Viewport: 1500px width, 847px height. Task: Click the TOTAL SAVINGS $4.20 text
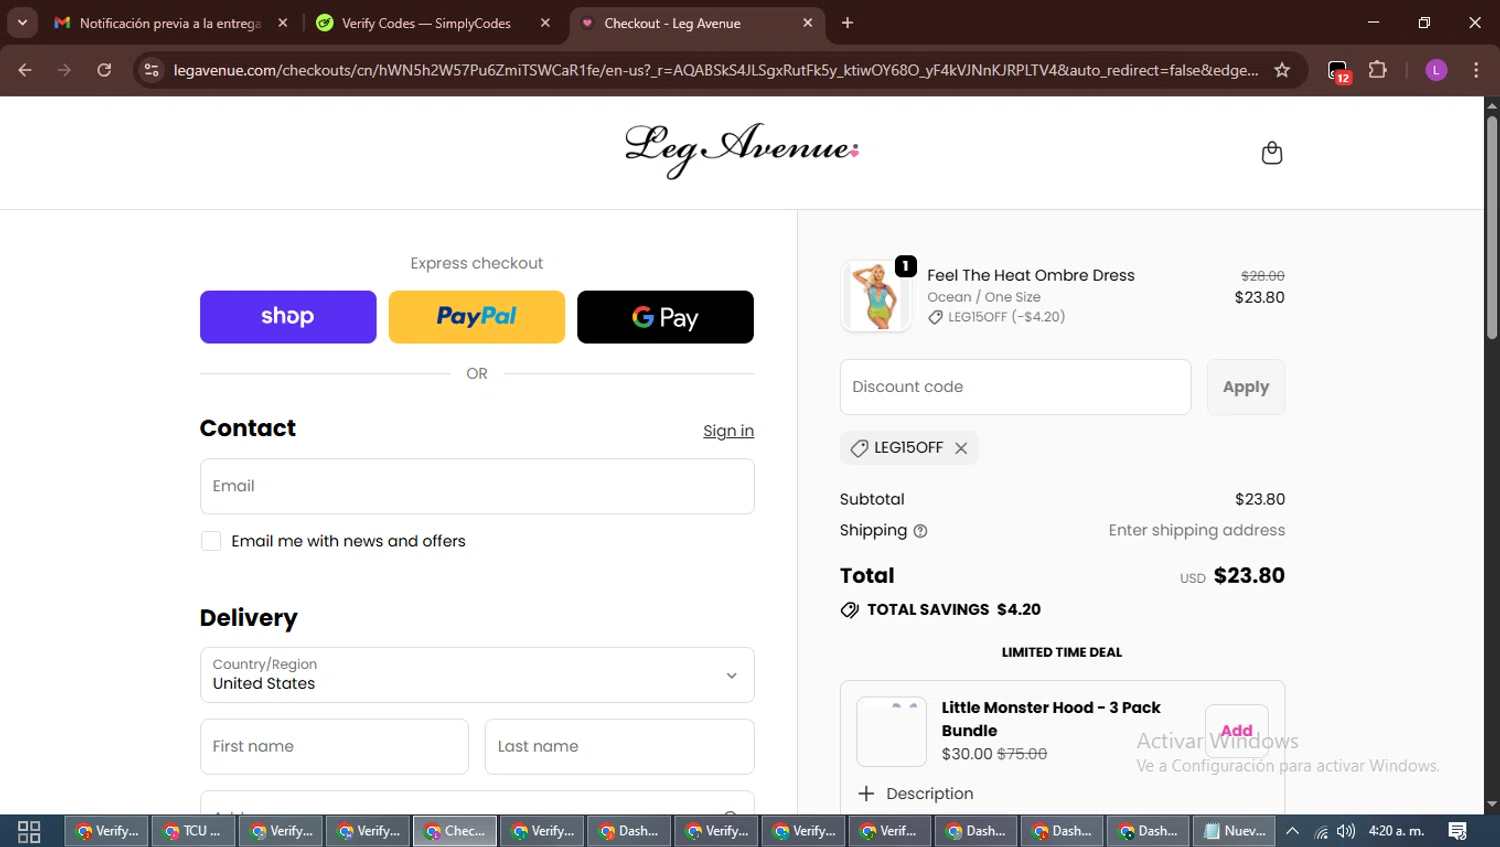click(x=954, y=610)
